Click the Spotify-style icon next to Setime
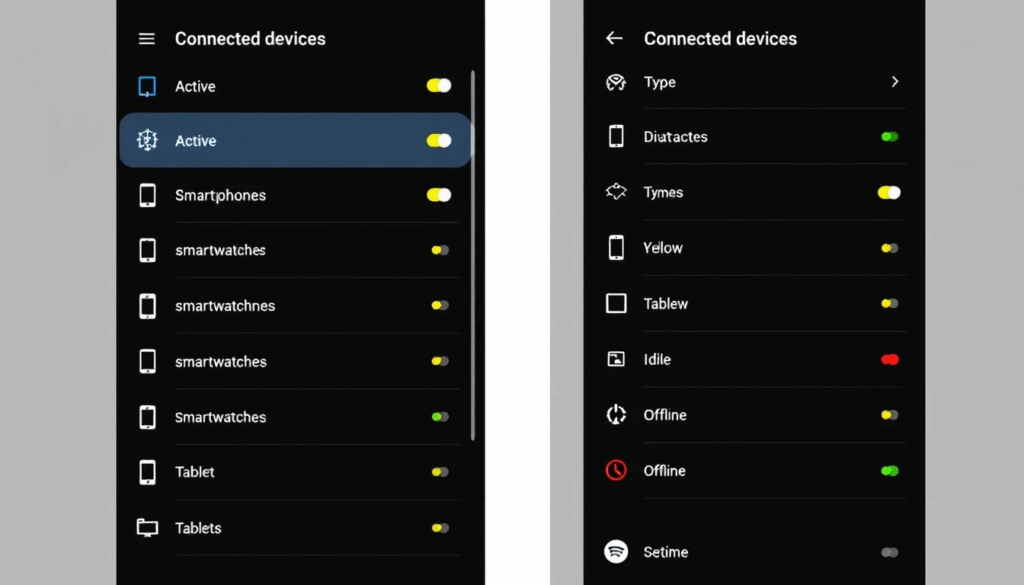The image size is (1024, 585). coord(616,552)
